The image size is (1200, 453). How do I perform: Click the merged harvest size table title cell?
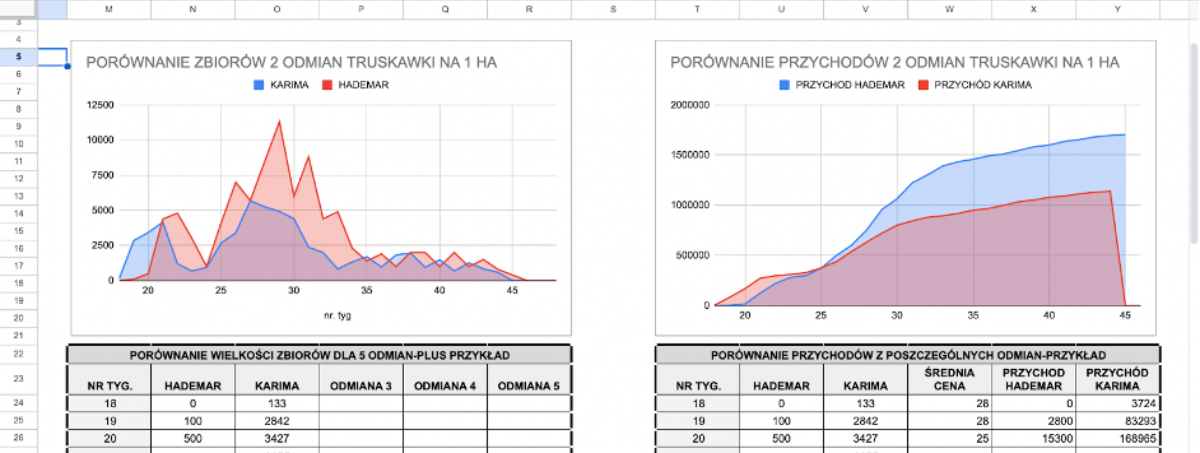coord(319,355)
